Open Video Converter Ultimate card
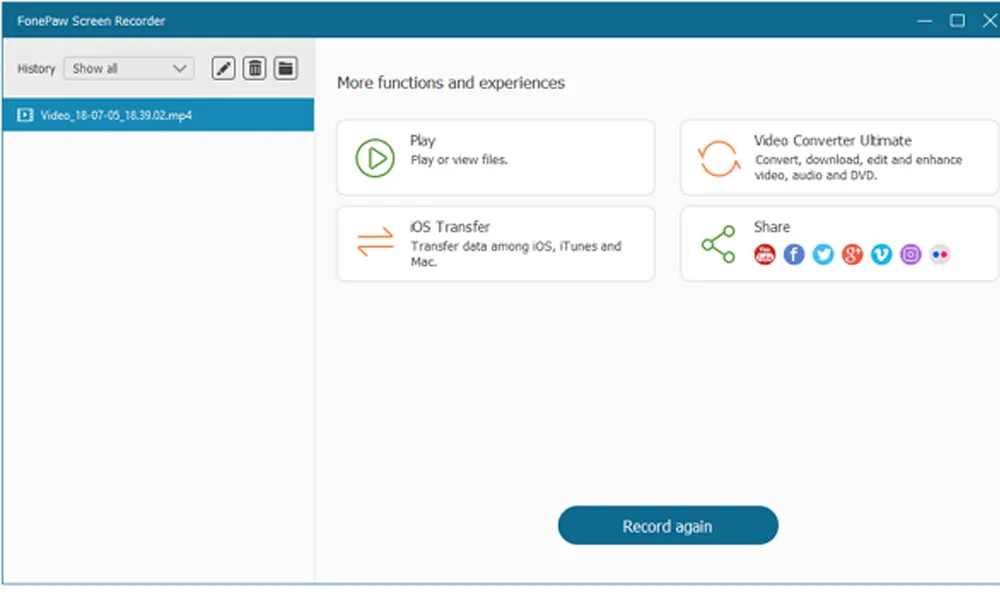The height and width of the screenshot is (600, 1000). [839, 157]
